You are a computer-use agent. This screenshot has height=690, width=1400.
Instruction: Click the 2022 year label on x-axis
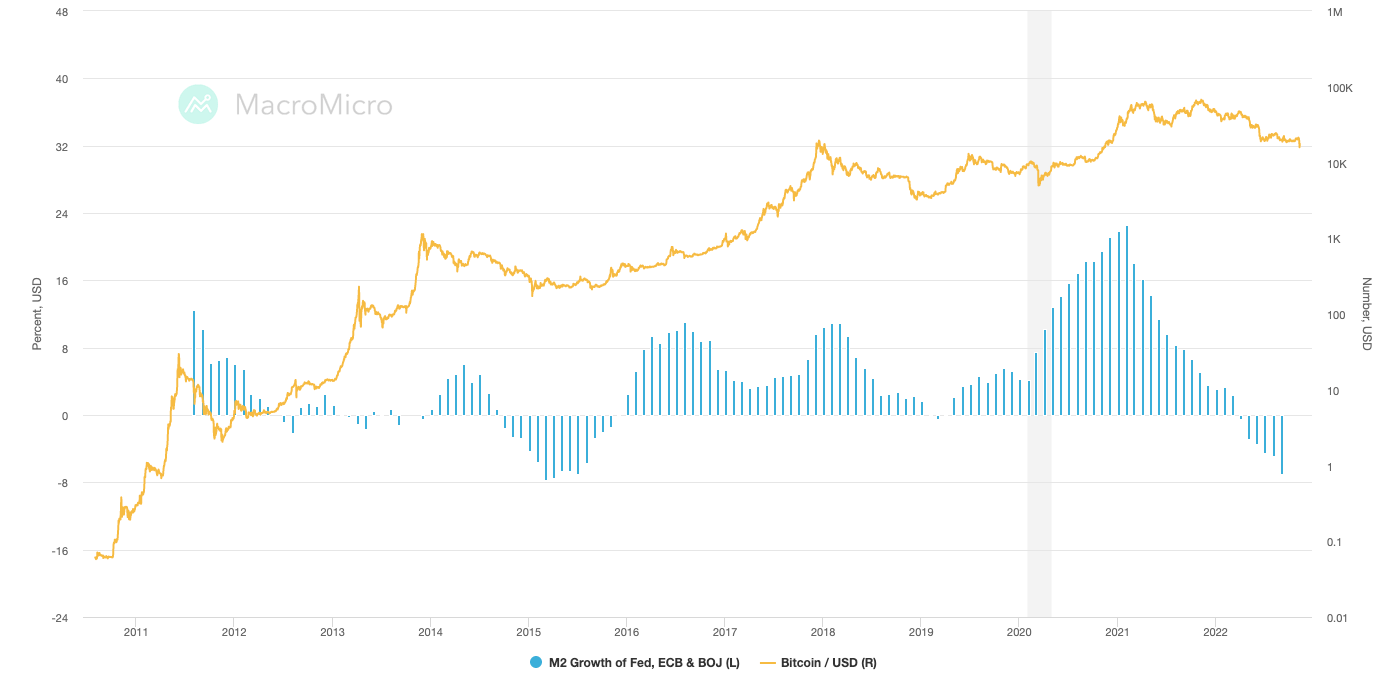[1215, 633]
